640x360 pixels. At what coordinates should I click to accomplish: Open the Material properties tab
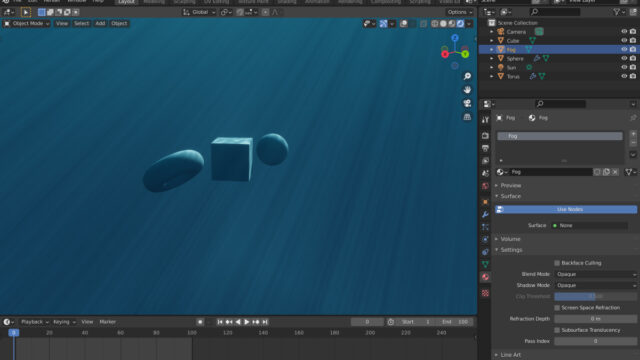pyautogui.click(x=485, y=277)
